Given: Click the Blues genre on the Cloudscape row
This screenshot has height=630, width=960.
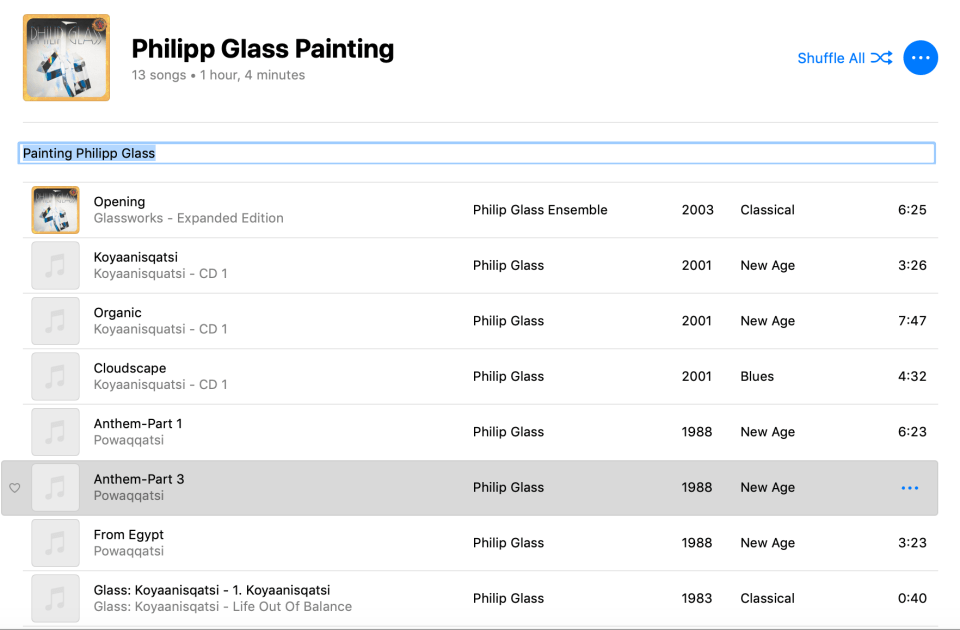Looking at the screenshot, I should pos(757,376).
